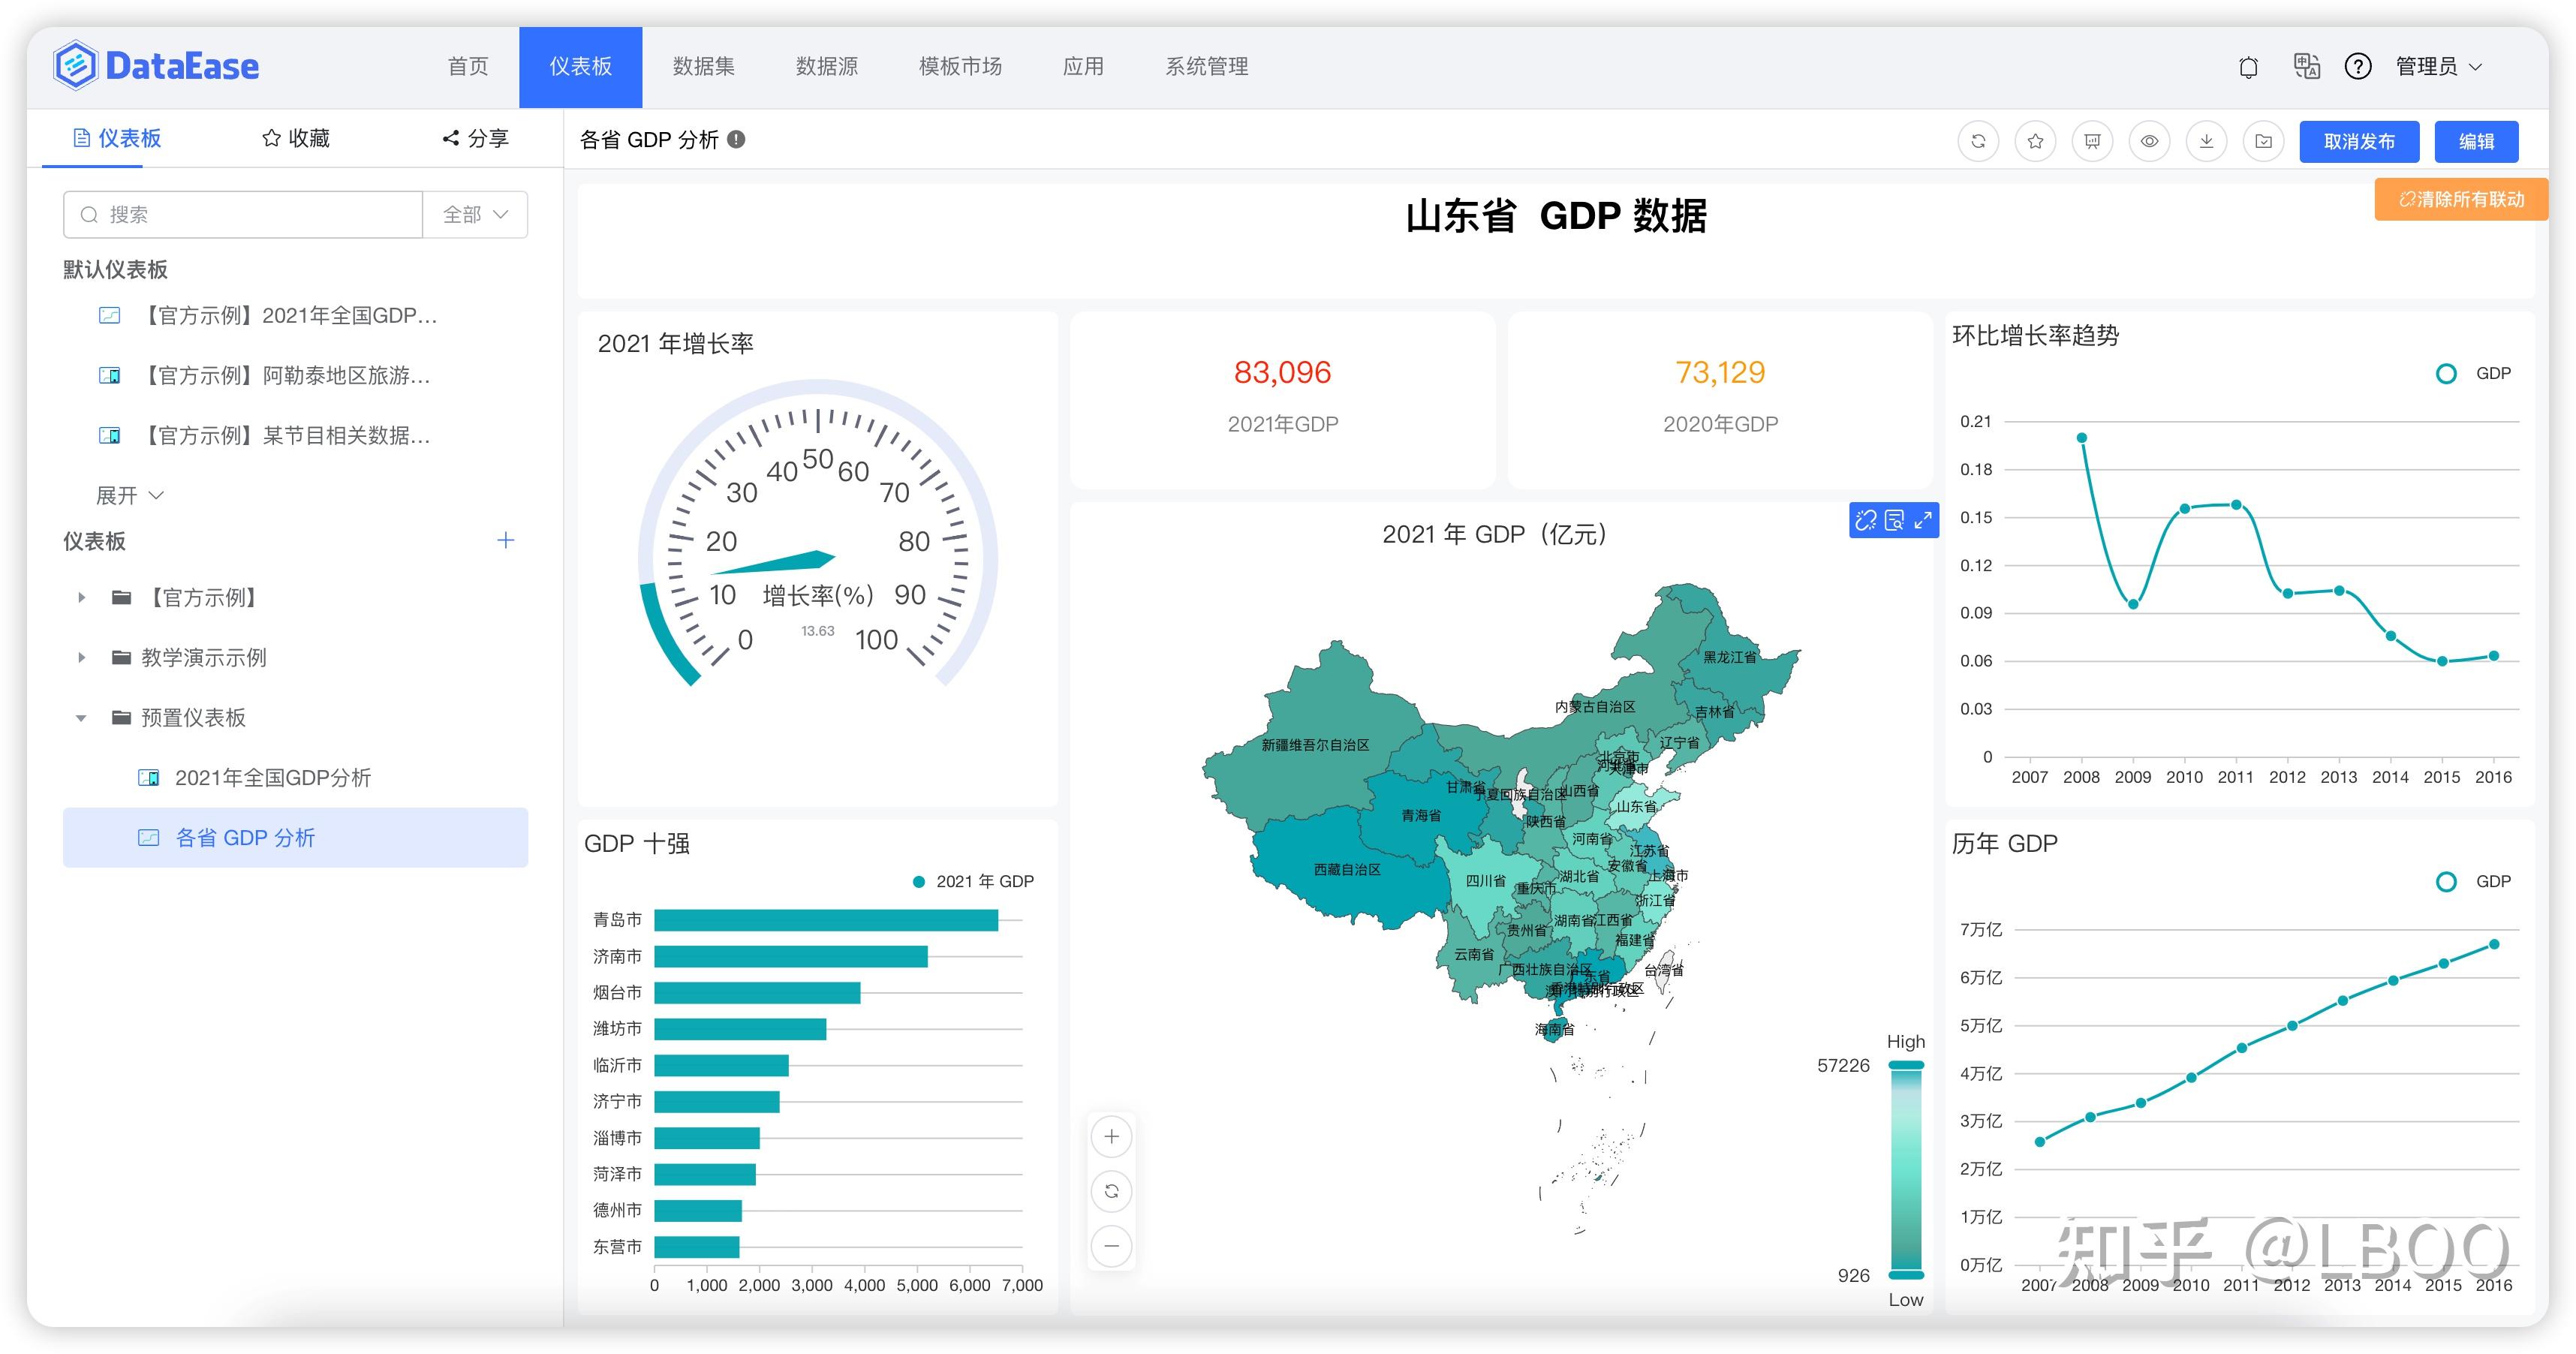The height and width of the screenshot is (1354, 2576).
Task: Toggle preview eye icon in toolbar
Action: [x=2149, y=141]
